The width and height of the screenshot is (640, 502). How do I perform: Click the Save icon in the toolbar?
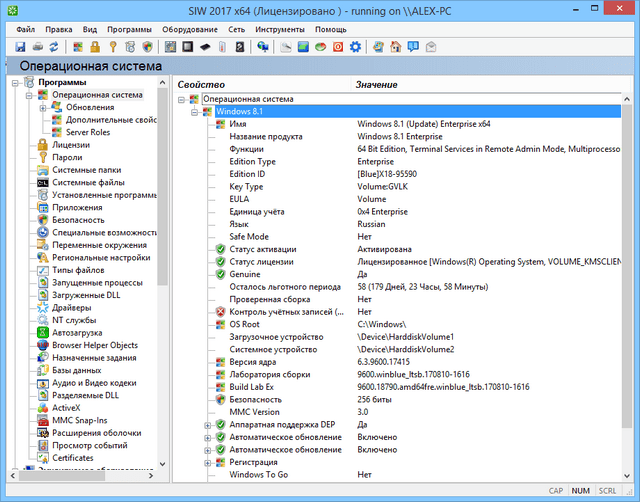point(20,46)
